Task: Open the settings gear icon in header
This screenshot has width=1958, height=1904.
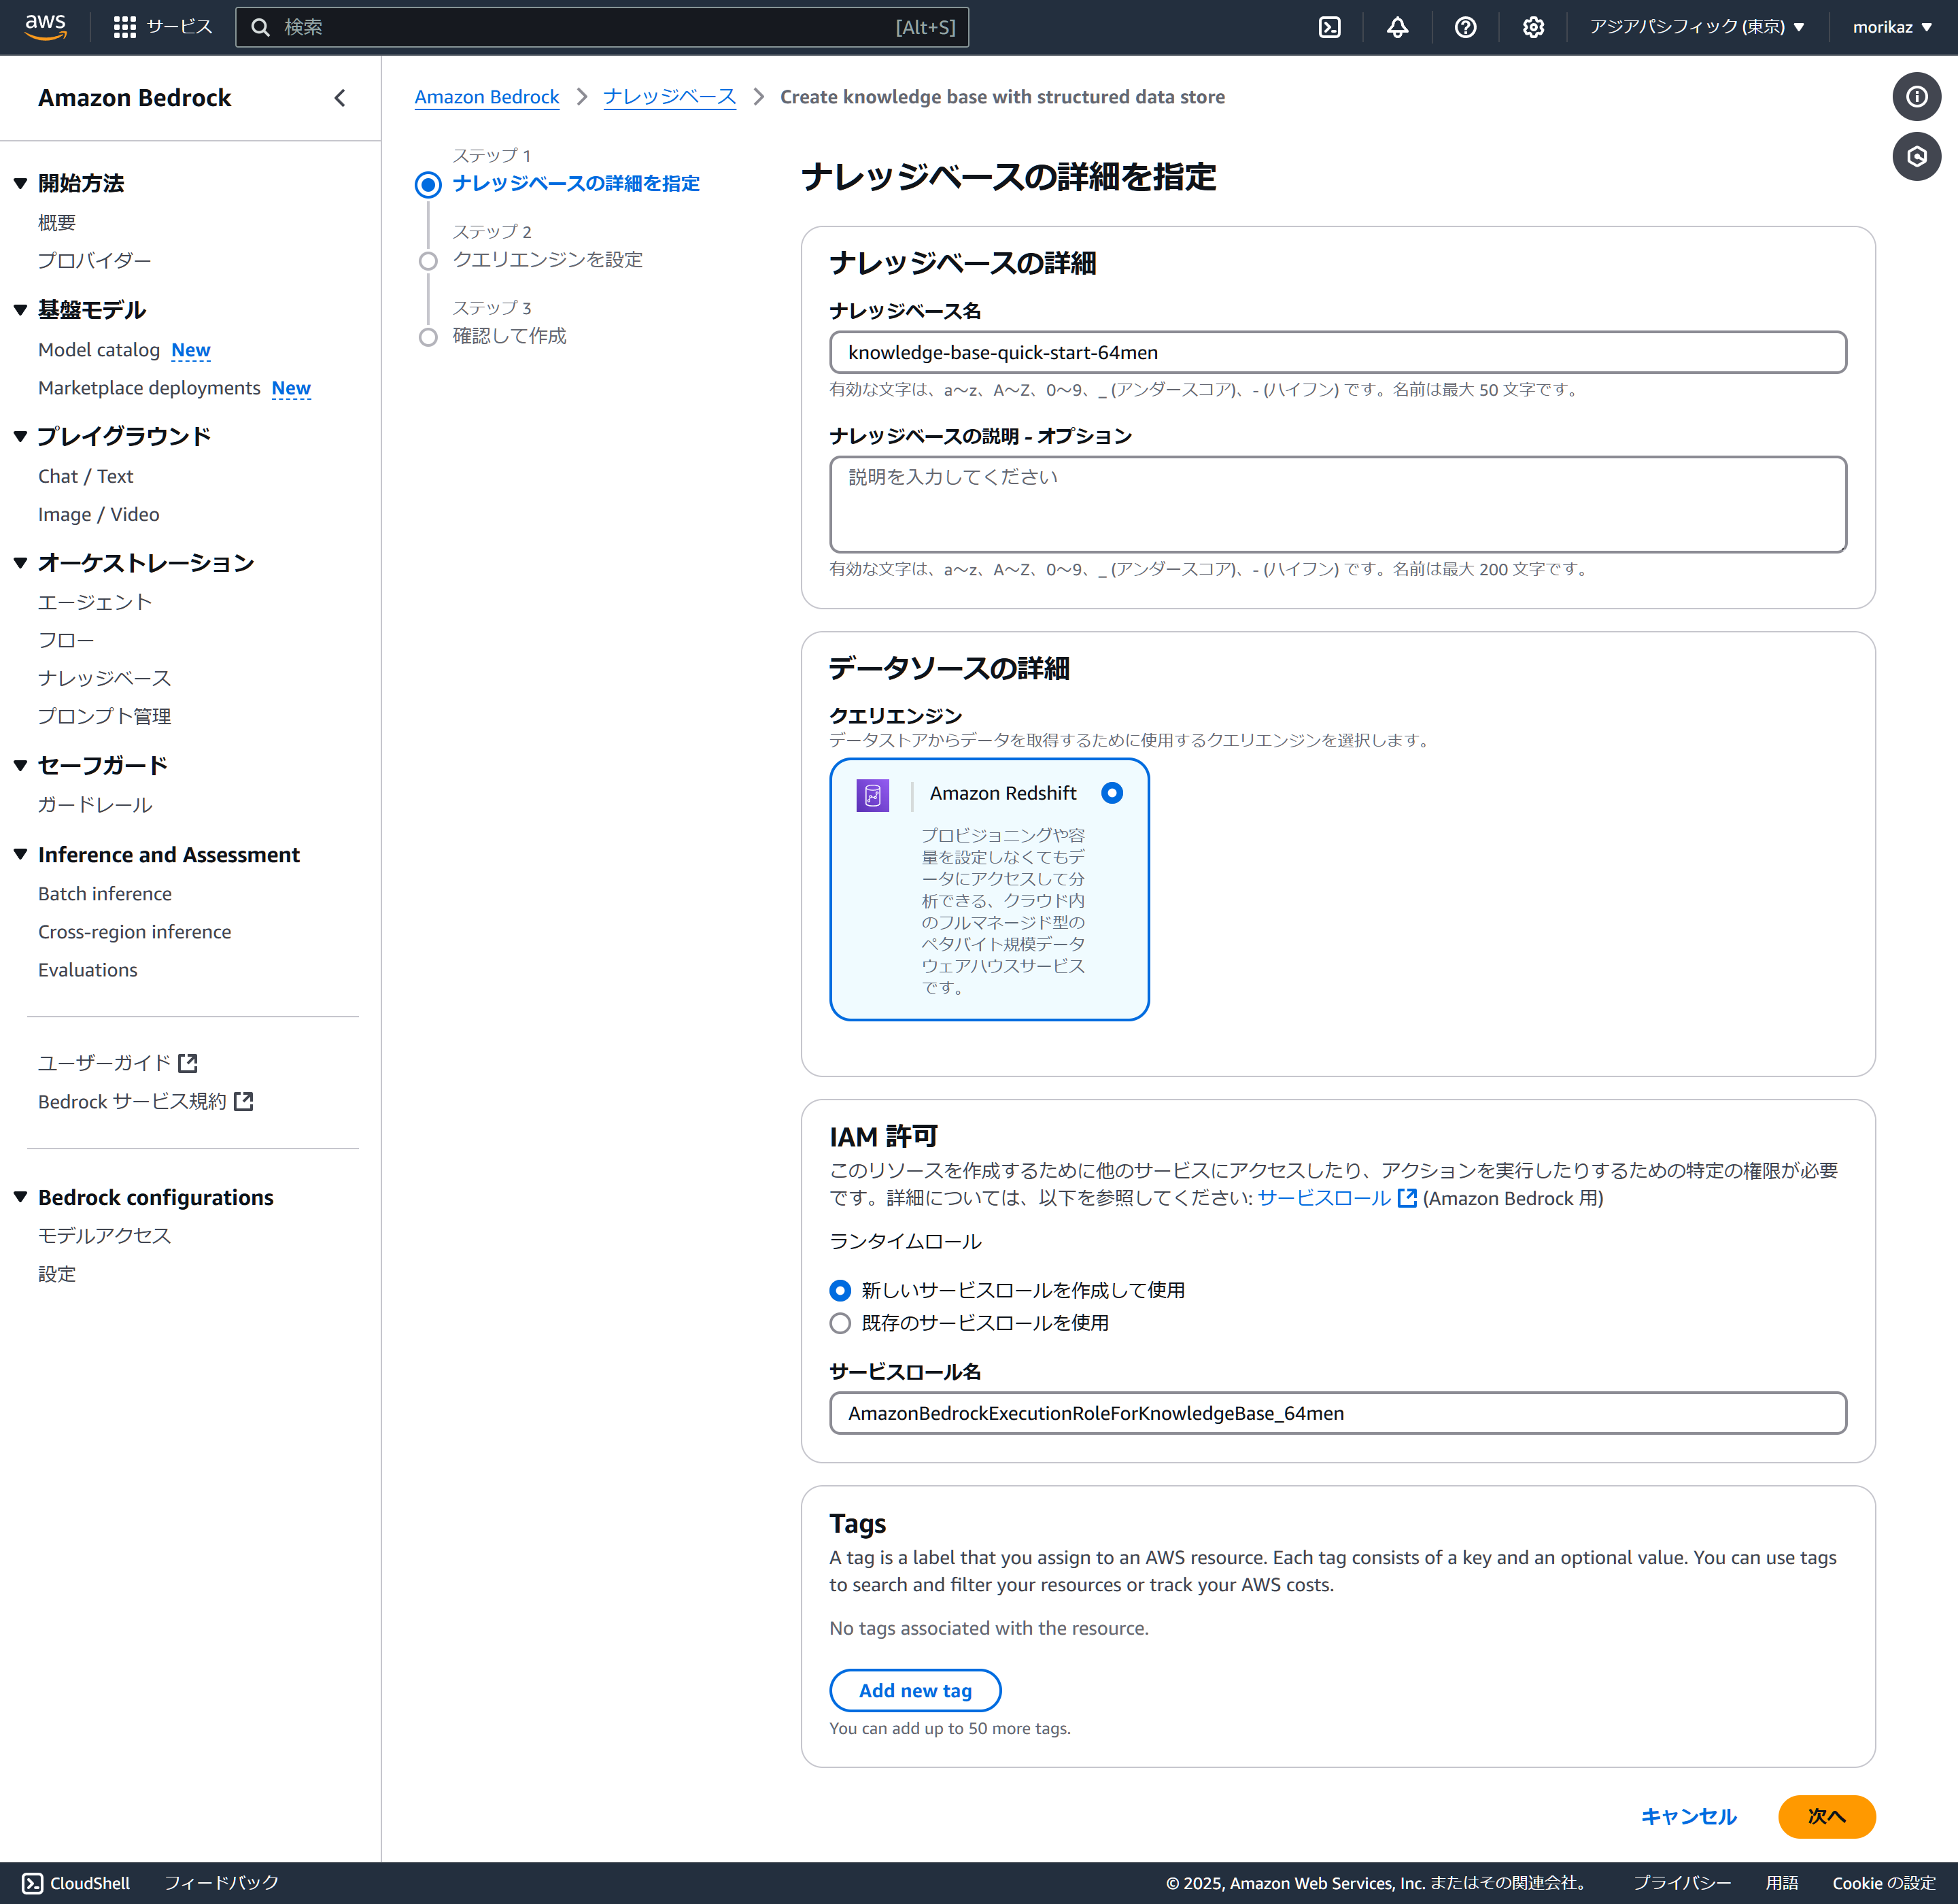Action: [x=1533, y=27]
